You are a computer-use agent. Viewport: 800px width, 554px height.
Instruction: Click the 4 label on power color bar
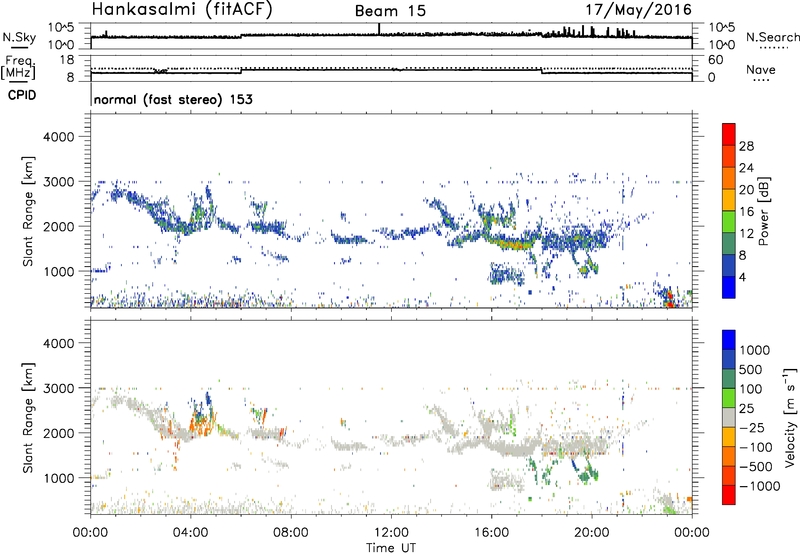click(x=742, y=277)
